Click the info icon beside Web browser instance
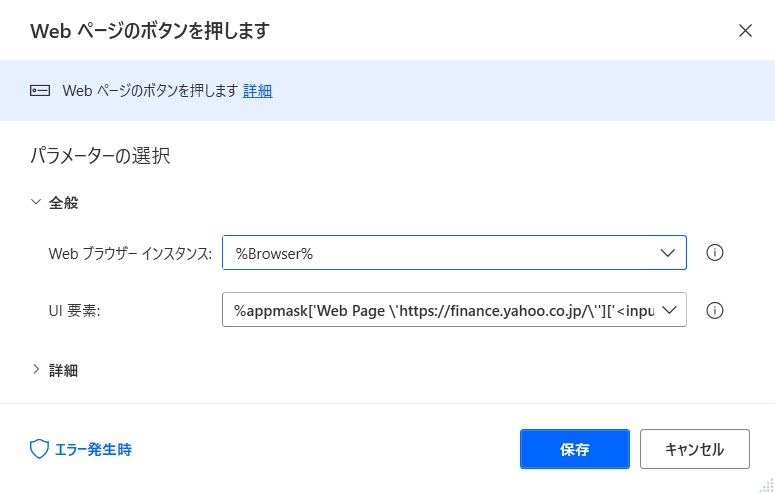Image resolution: width=775 pixels, height=494 pixels. point(714,253)
